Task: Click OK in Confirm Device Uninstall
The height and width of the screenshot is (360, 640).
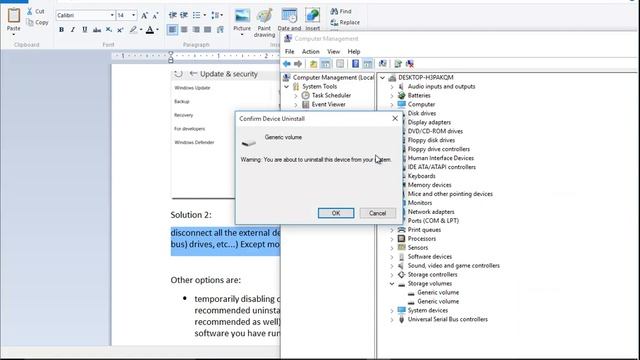Action: coord(336,213)
